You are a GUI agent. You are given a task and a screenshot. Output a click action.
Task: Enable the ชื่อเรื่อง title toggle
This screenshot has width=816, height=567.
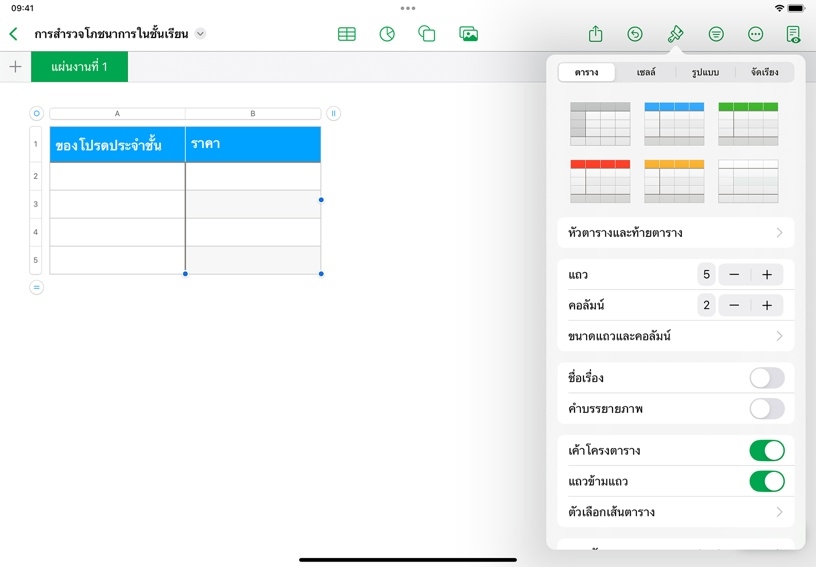tap(766, 378)
